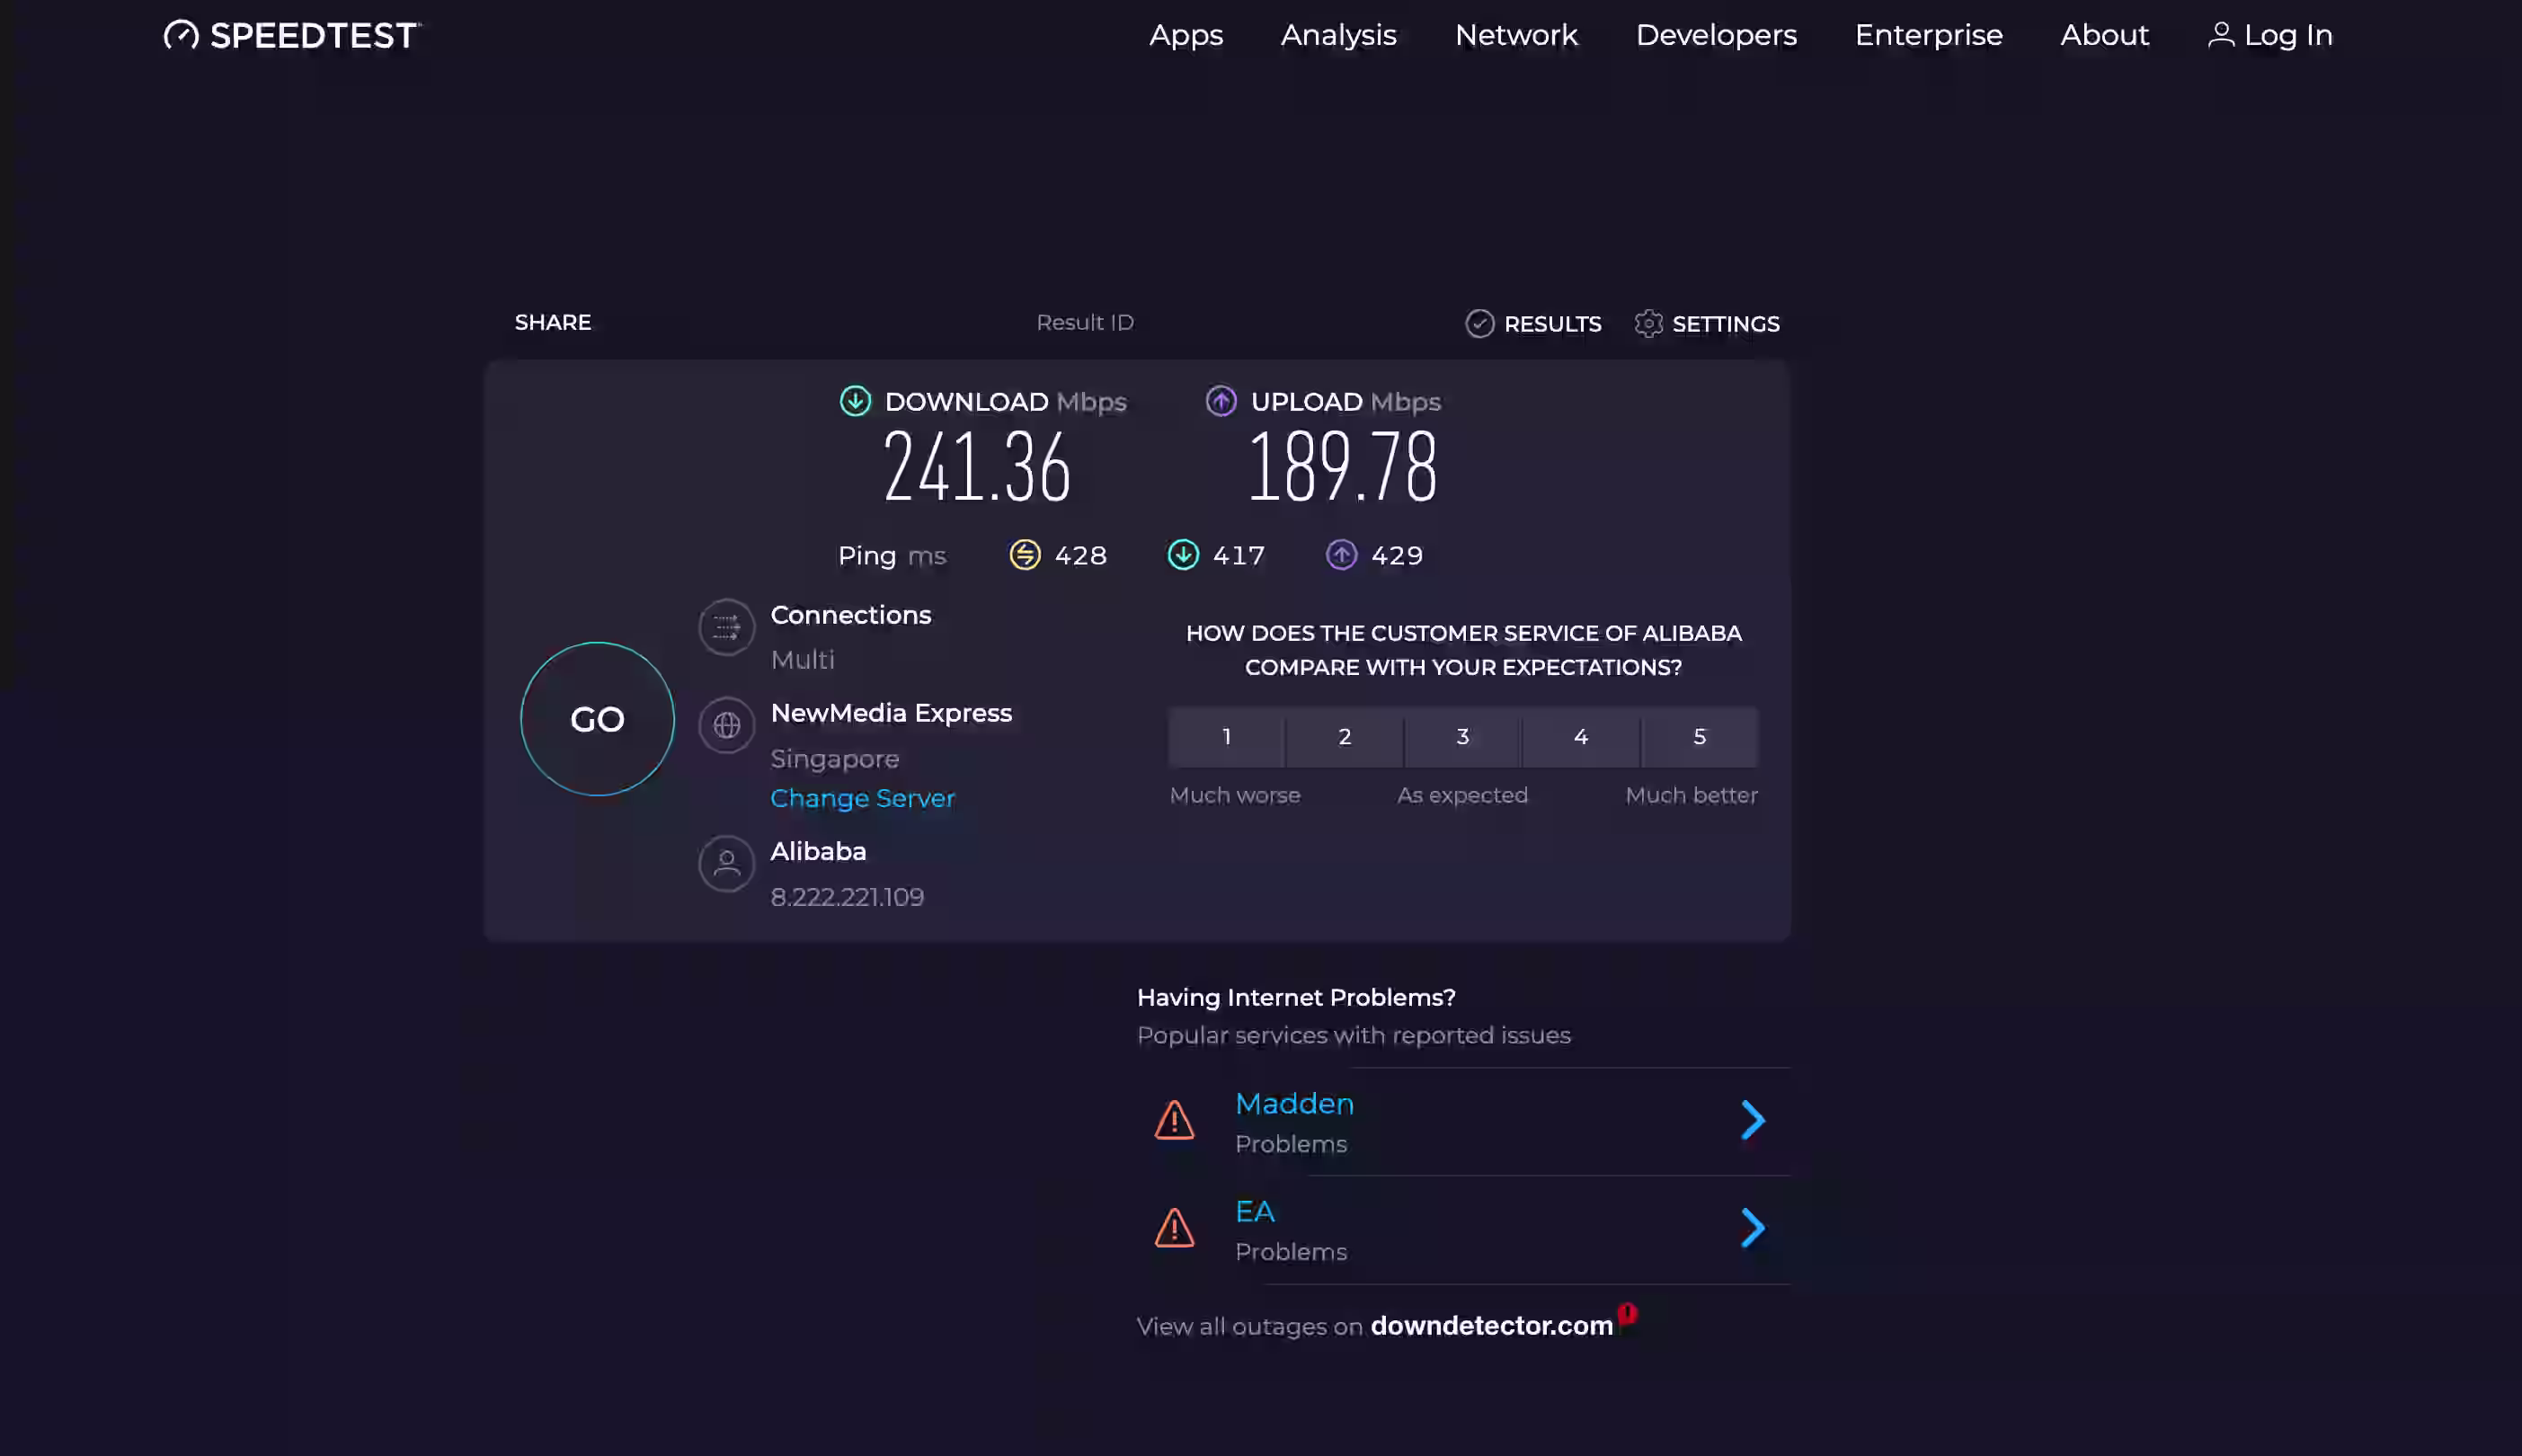This screenshot has width=2522, height=1456.
Task: Click the idle ping value 428
Action: (1081, 555)
